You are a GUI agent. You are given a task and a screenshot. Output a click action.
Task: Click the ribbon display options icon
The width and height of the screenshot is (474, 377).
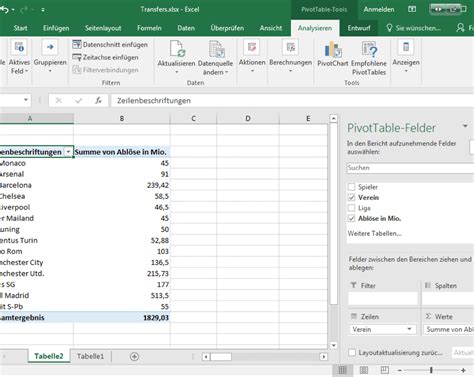412,9
